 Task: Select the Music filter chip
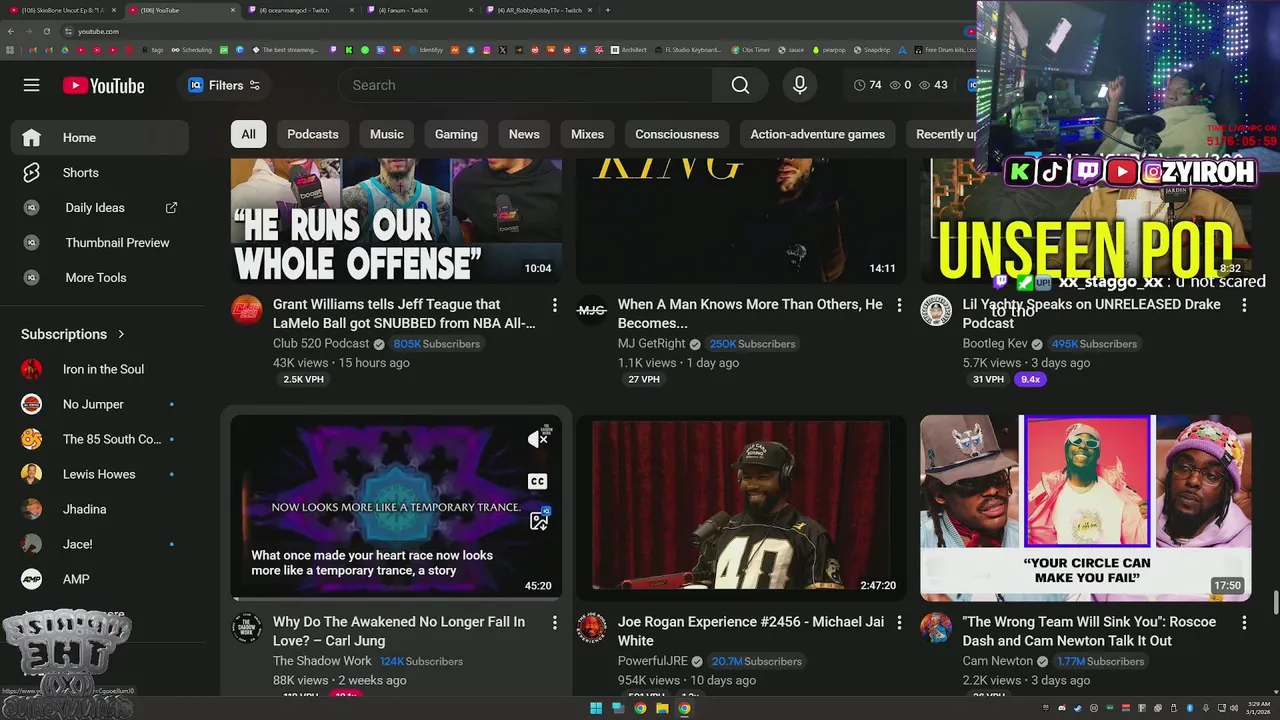387,134
